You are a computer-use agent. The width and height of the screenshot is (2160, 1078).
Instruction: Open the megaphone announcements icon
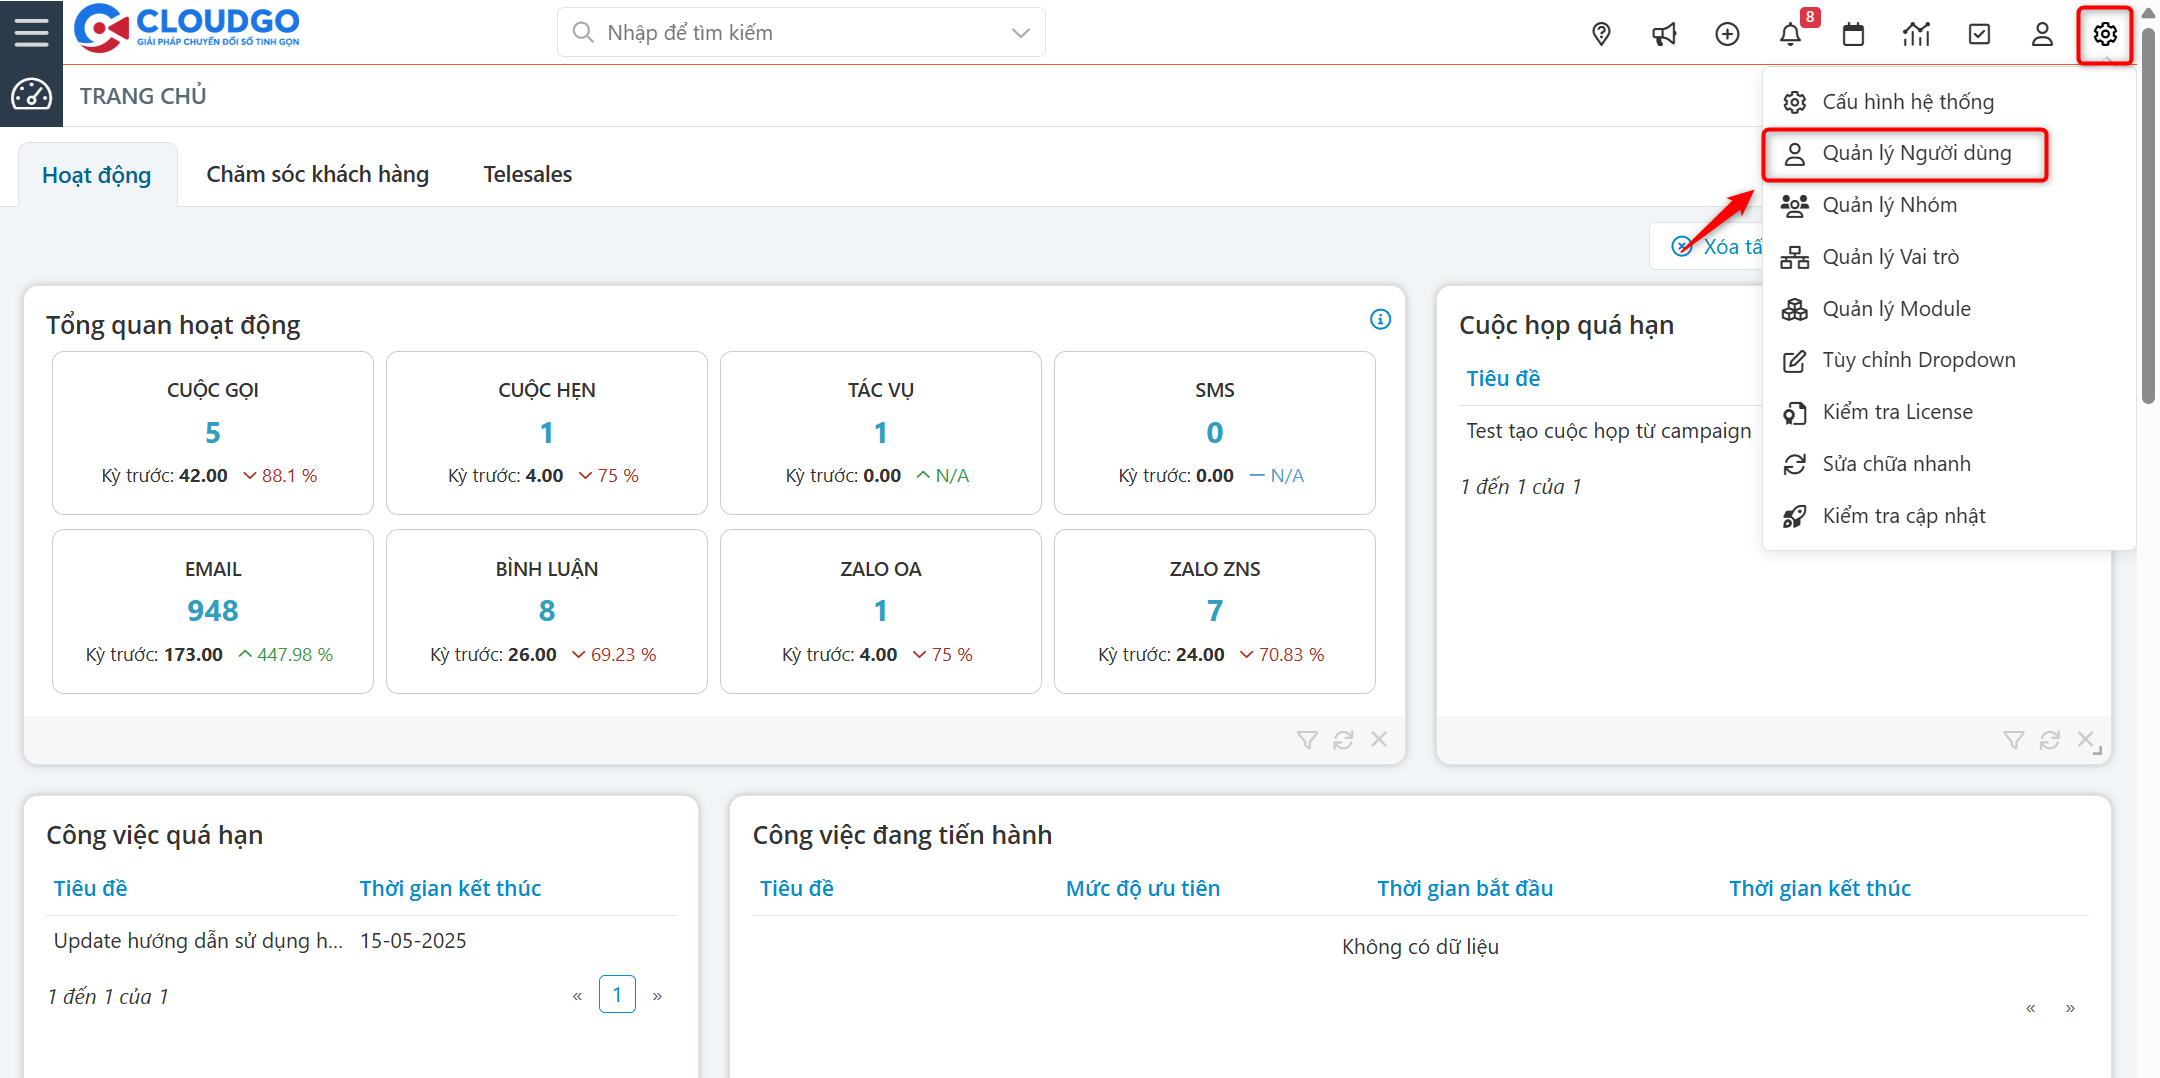pyautogui.click(x=1664, y=34)
